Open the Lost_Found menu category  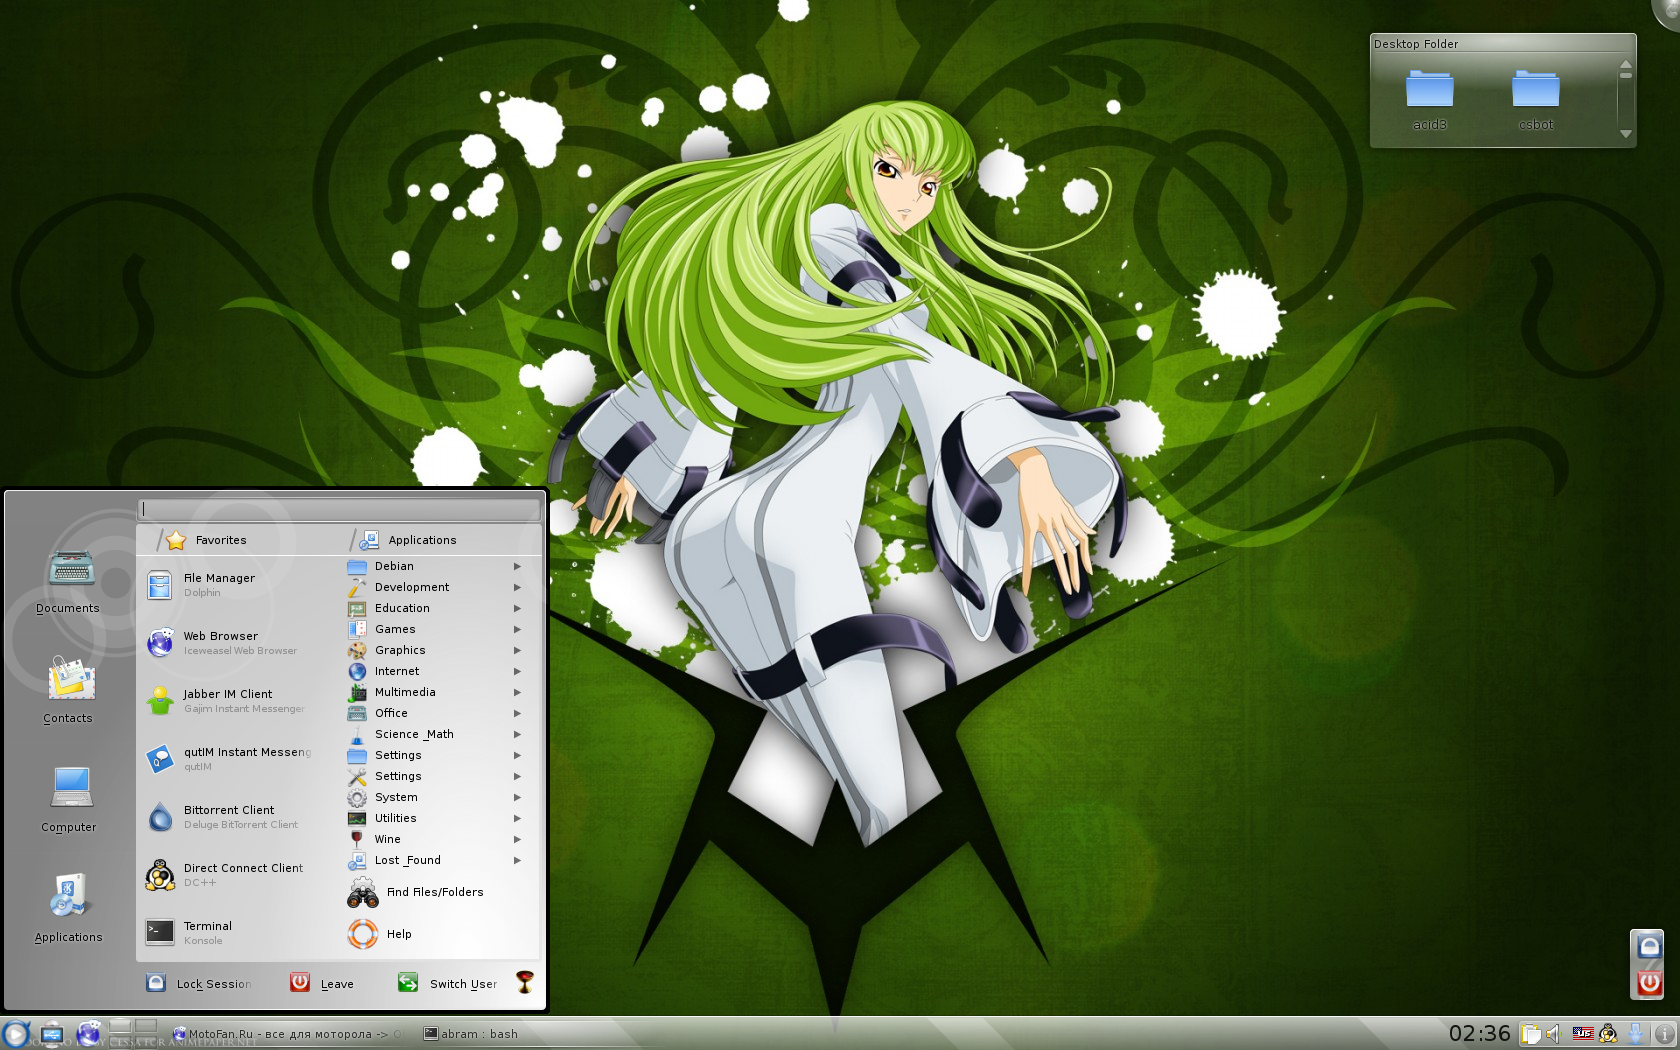pos(435,860)
